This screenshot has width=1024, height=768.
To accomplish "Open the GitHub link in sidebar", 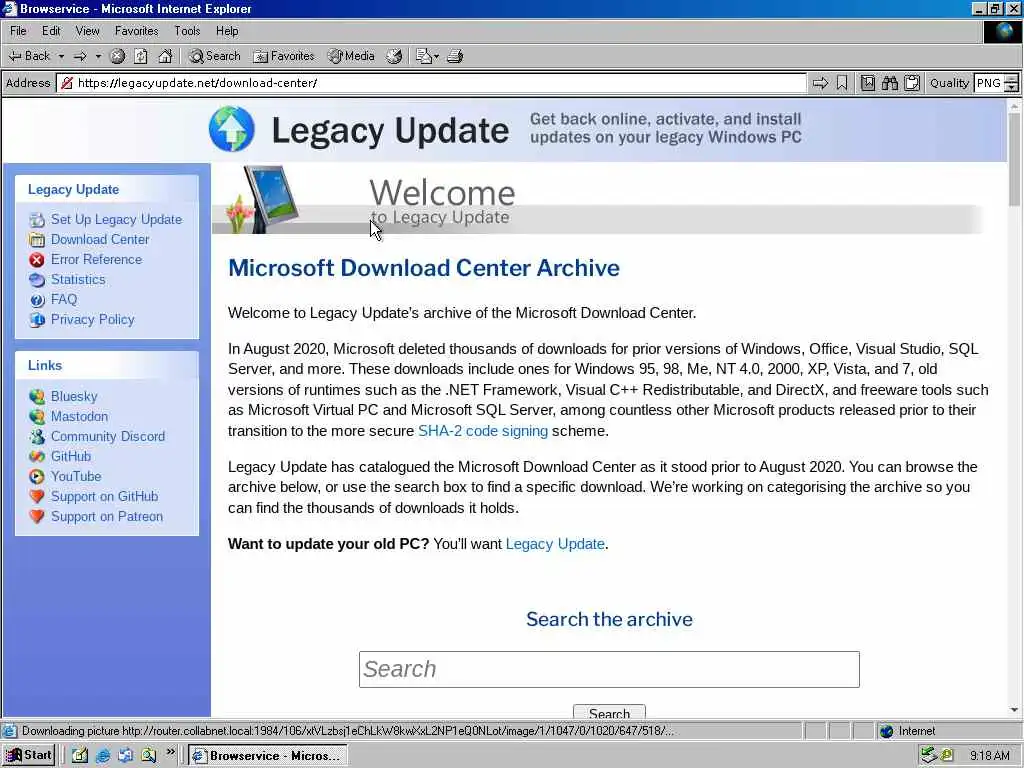I will coord(71,456).
